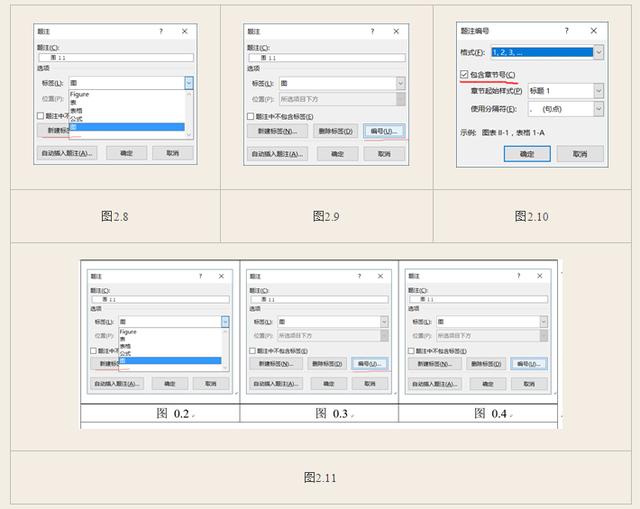Image resolution: width=640 pixels, height=509 pixels.
Task: Click 删除标签(D) in the 图2.9 dialog
Action: 336,131
